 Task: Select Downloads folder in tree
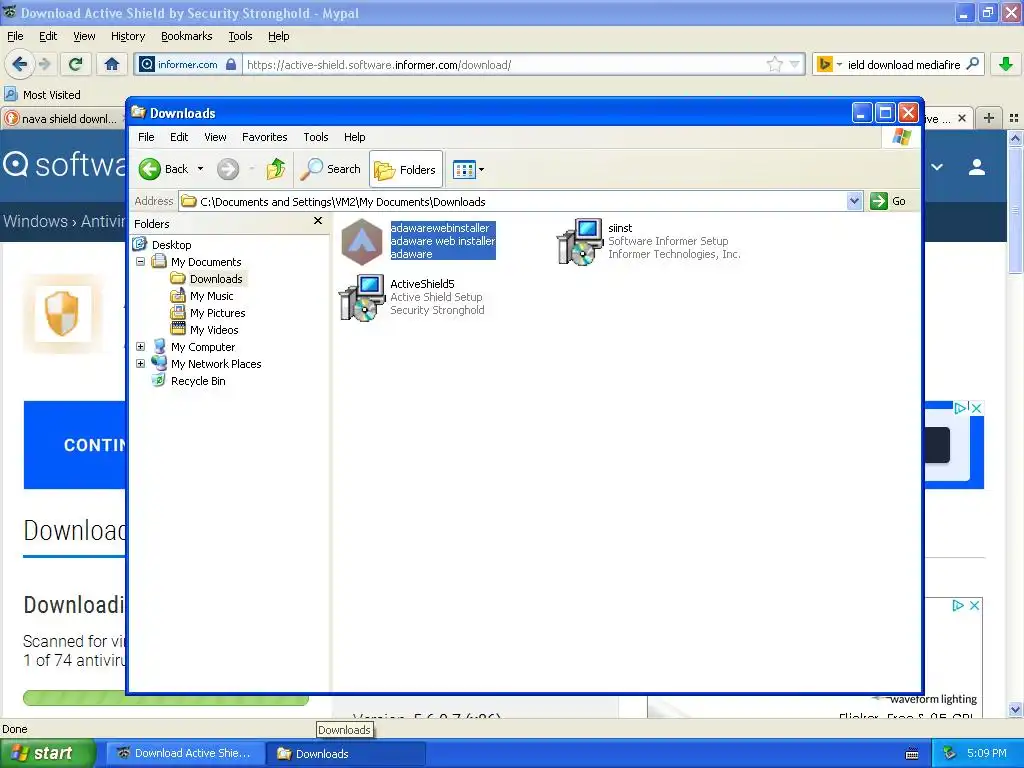click(x=216, y=279)
